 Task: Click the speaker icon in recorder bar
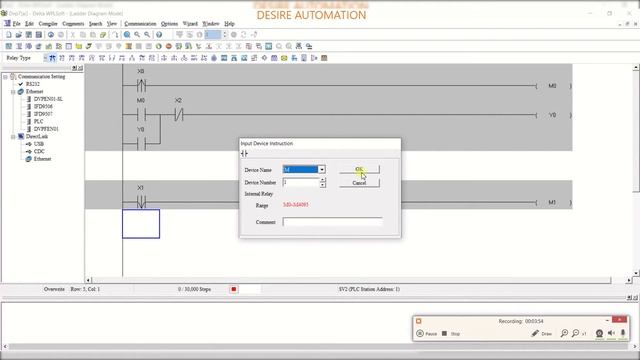click(x=611, y=333)
